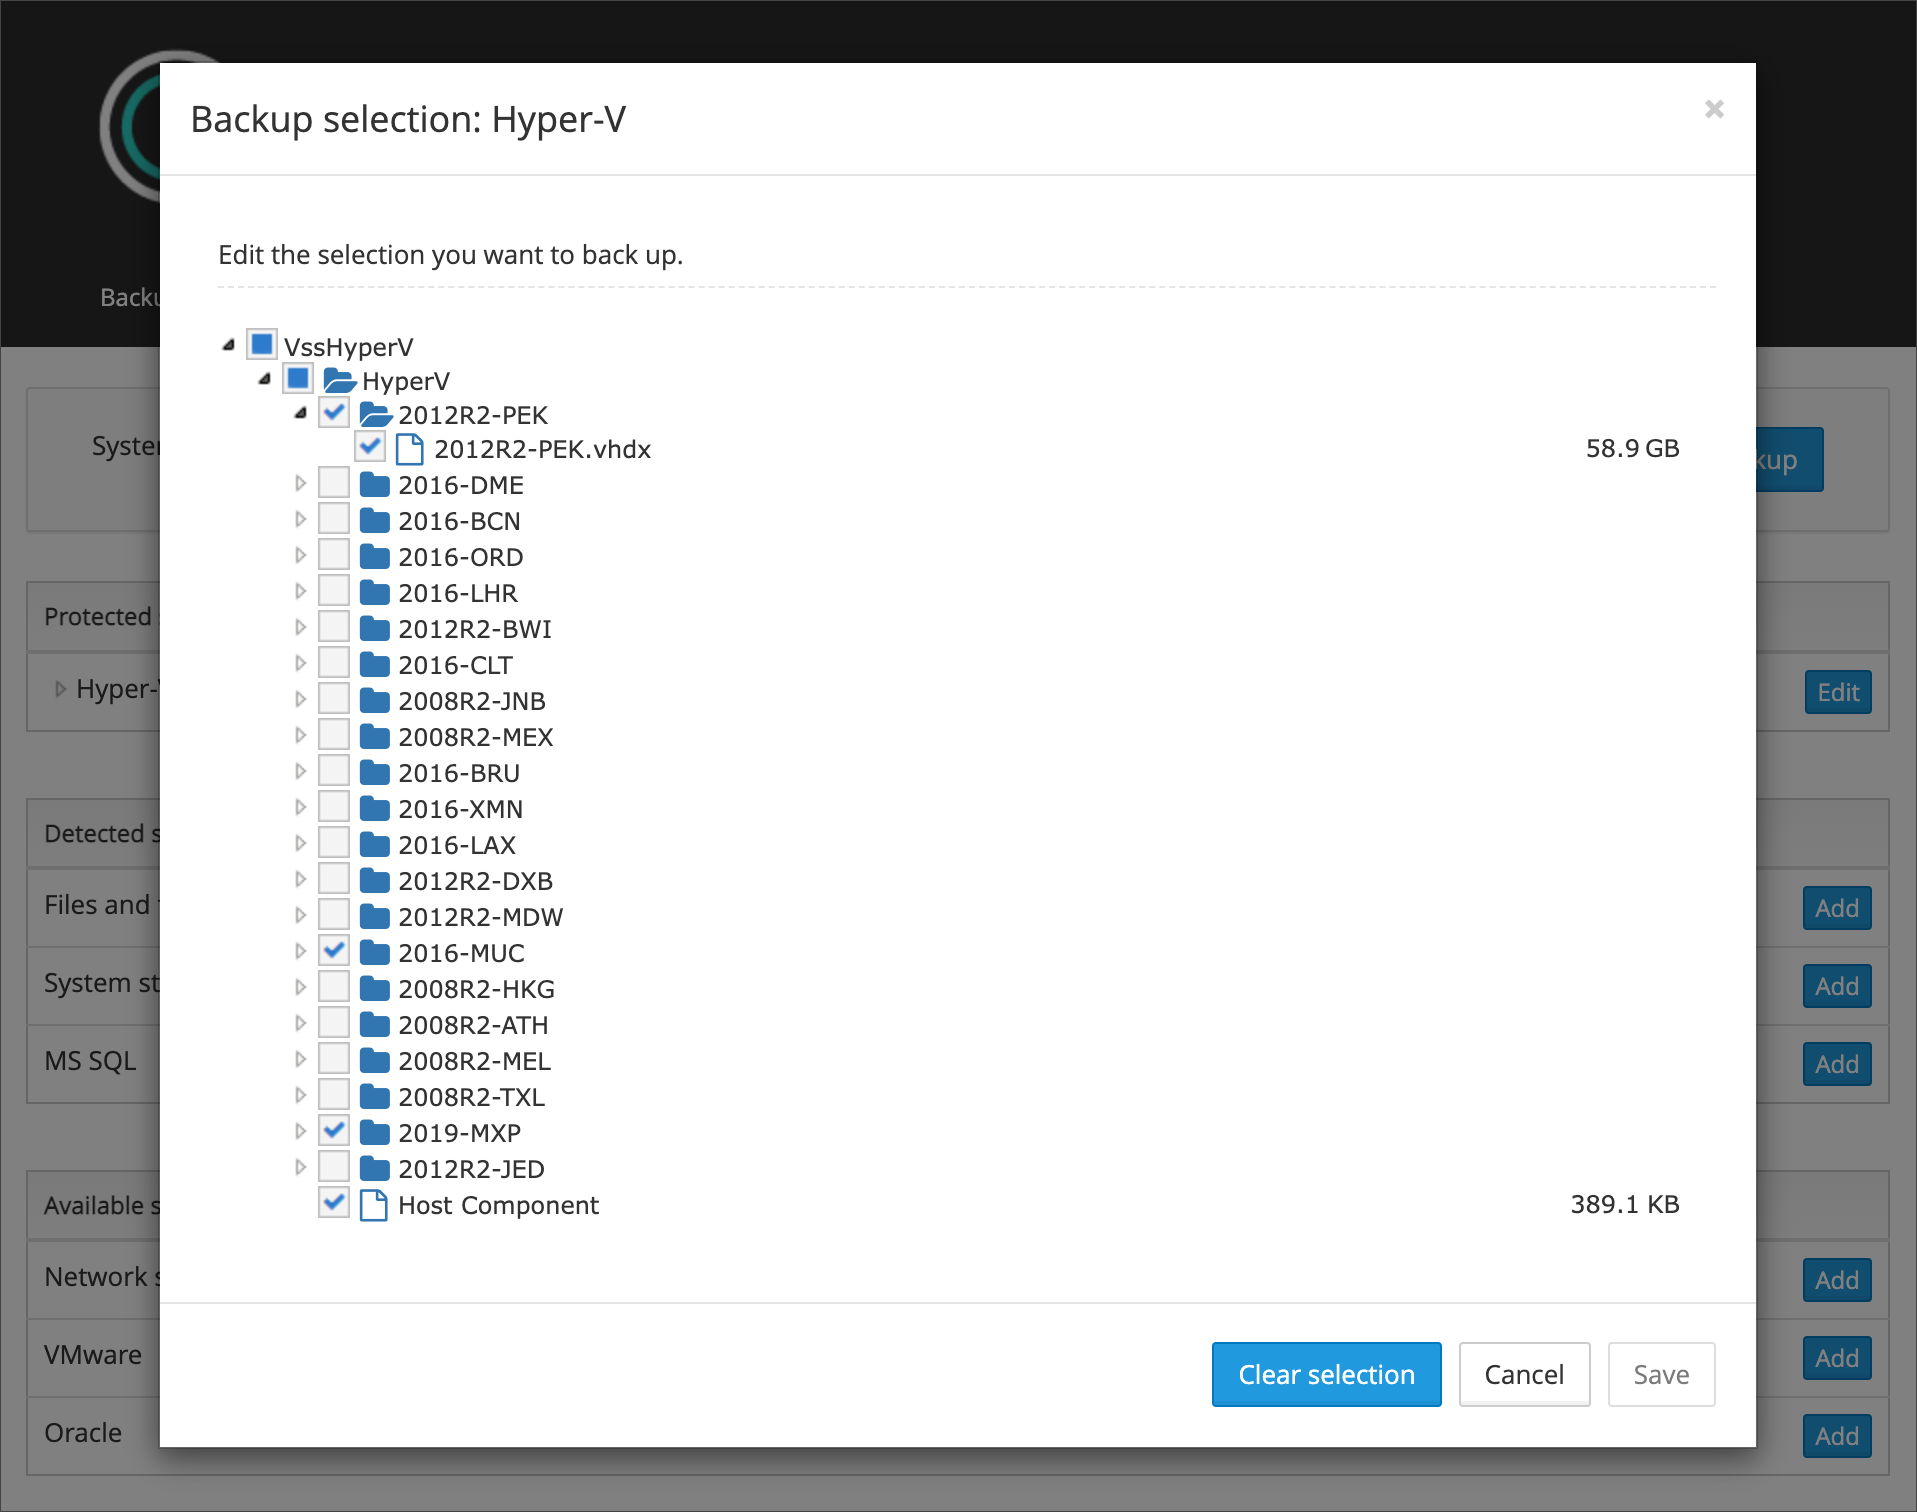Viewport: 1917px width, 1512px height.
Task: Click the 2016-ORD folder icon
Action: tap(375, 557)
